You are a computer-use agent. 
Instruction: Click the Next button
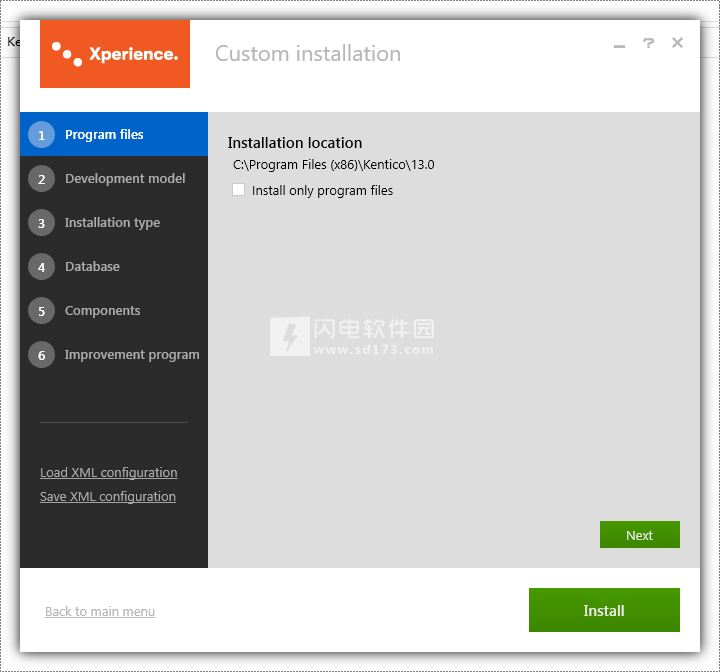pyautogui.click(x=640, y=535)
